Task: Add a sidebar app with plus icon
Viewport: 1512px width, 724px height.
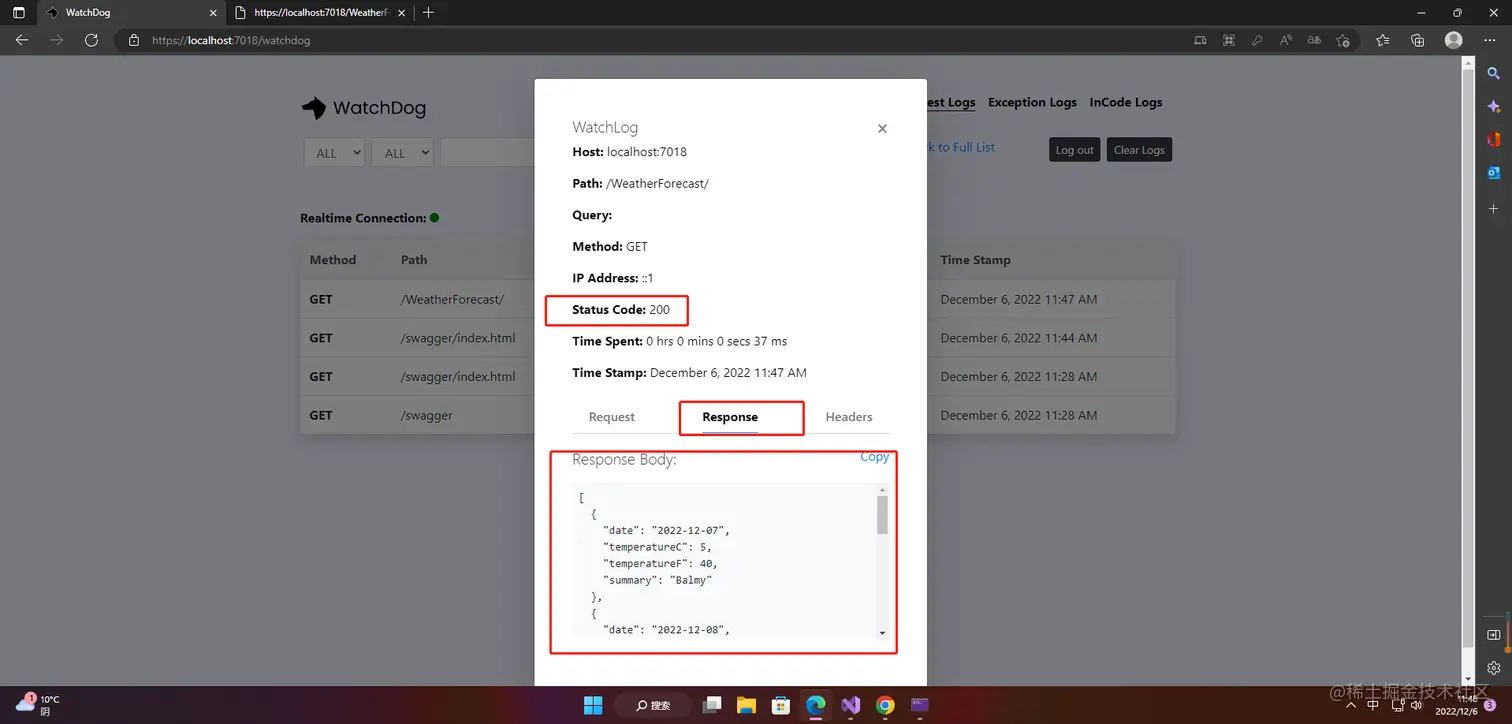Action: tap(1493, 209)
